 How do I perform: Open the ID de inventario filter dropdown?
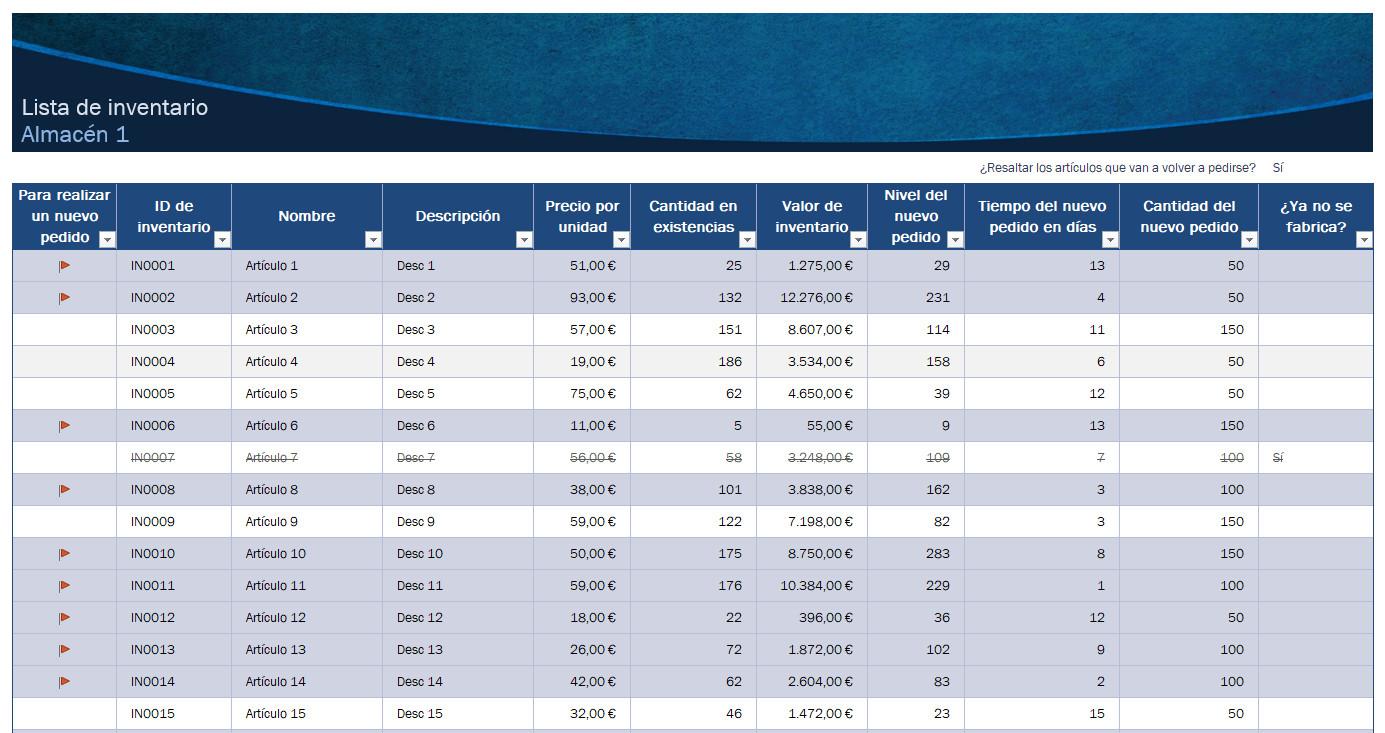click(x=222, y=239)
